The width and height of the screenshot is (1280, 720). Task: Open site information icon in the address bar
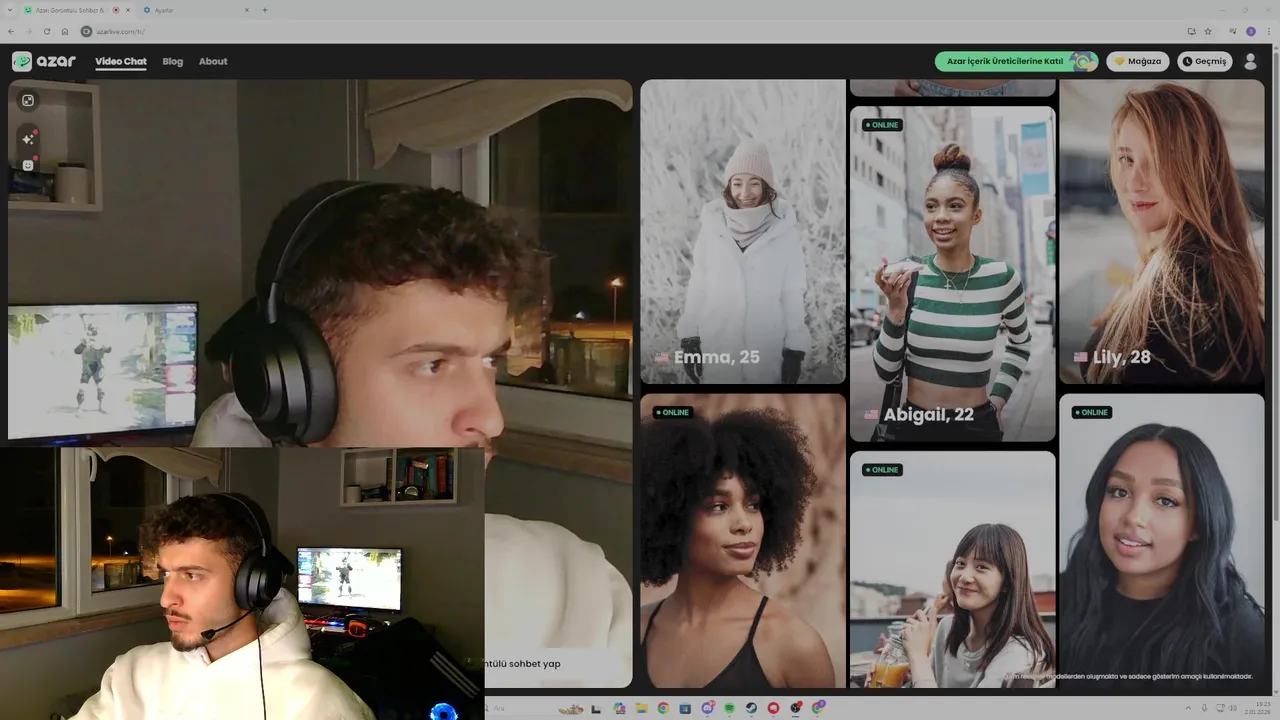click(x=87, y=31)
